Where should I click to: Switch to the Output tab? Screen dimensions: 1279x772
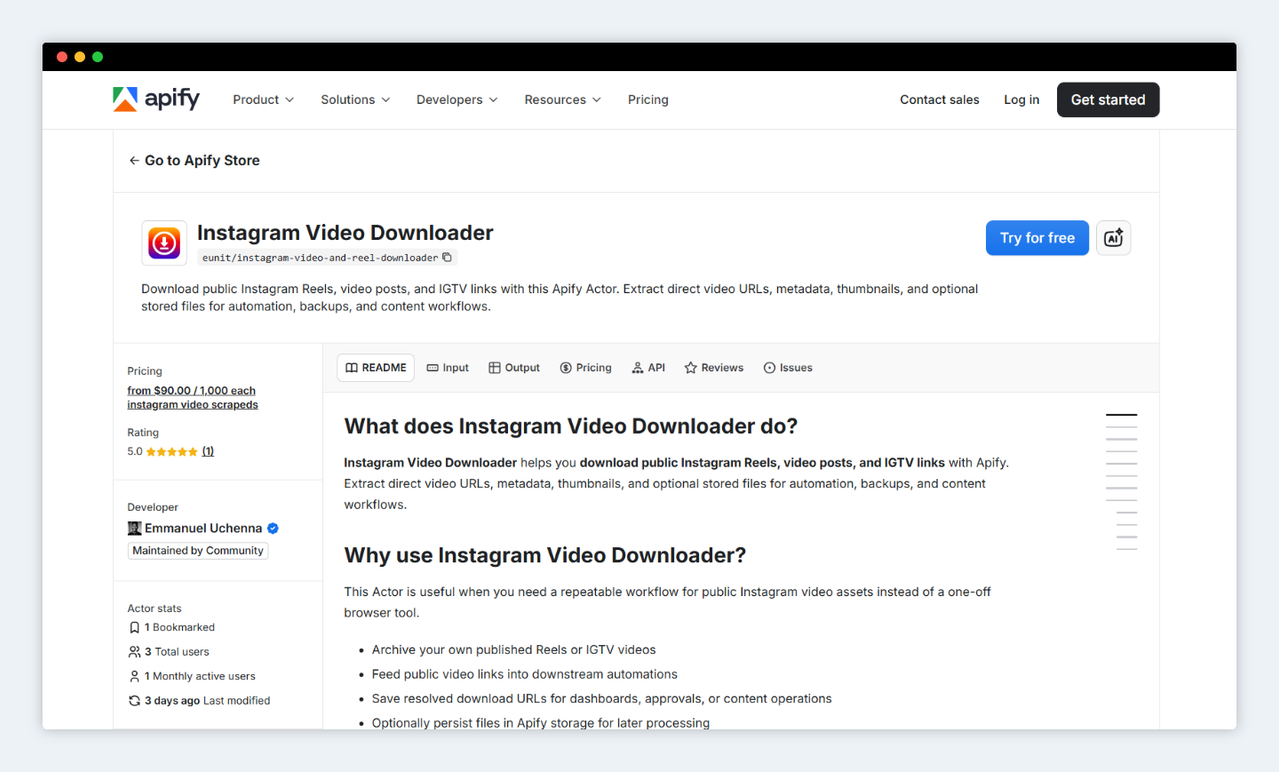514,368
